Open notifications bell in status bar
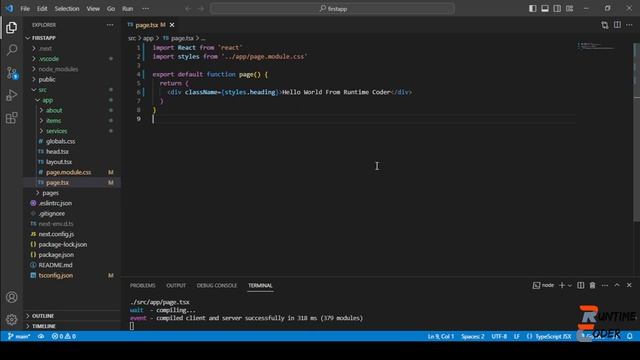The width and height of the screenshot is (640, 360). 630,336
